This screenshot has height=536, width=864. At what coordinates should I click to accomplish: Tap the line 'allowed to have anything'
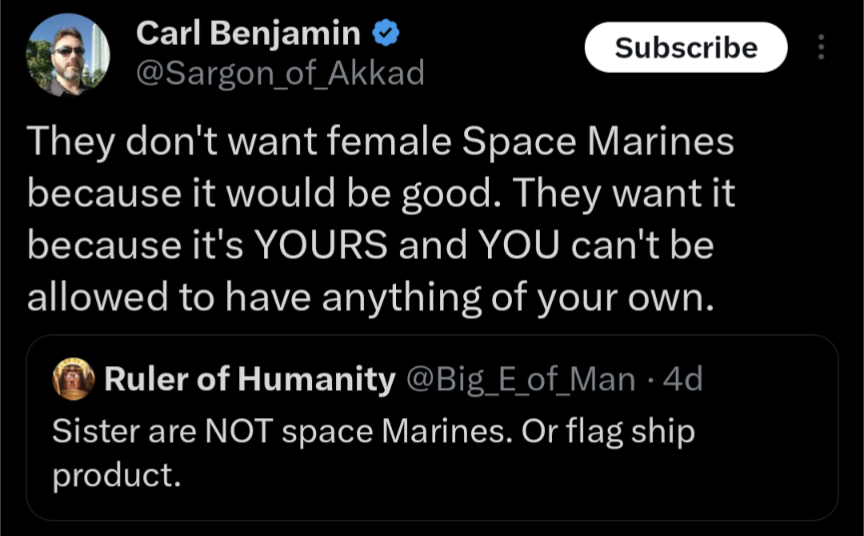pyautogui.click(x=370, y=297)
